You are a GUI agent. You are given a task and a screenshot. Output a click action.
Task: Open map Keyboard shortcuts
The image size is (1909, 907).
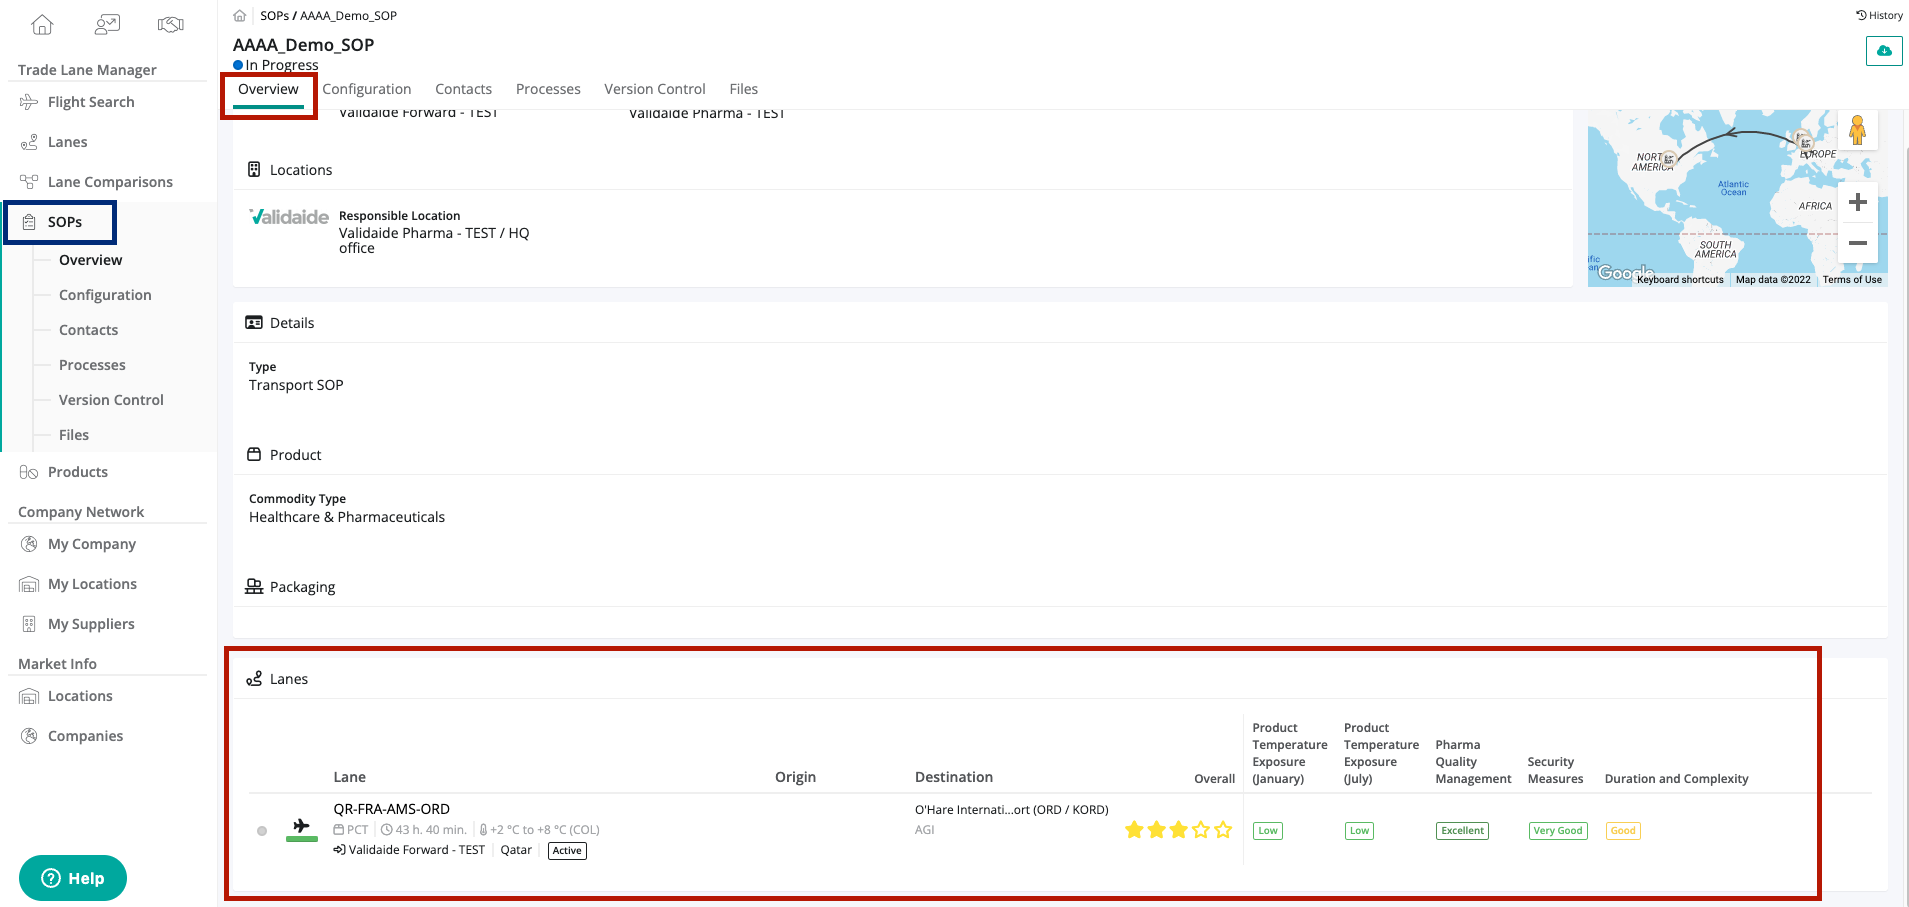coord(1680,280)
